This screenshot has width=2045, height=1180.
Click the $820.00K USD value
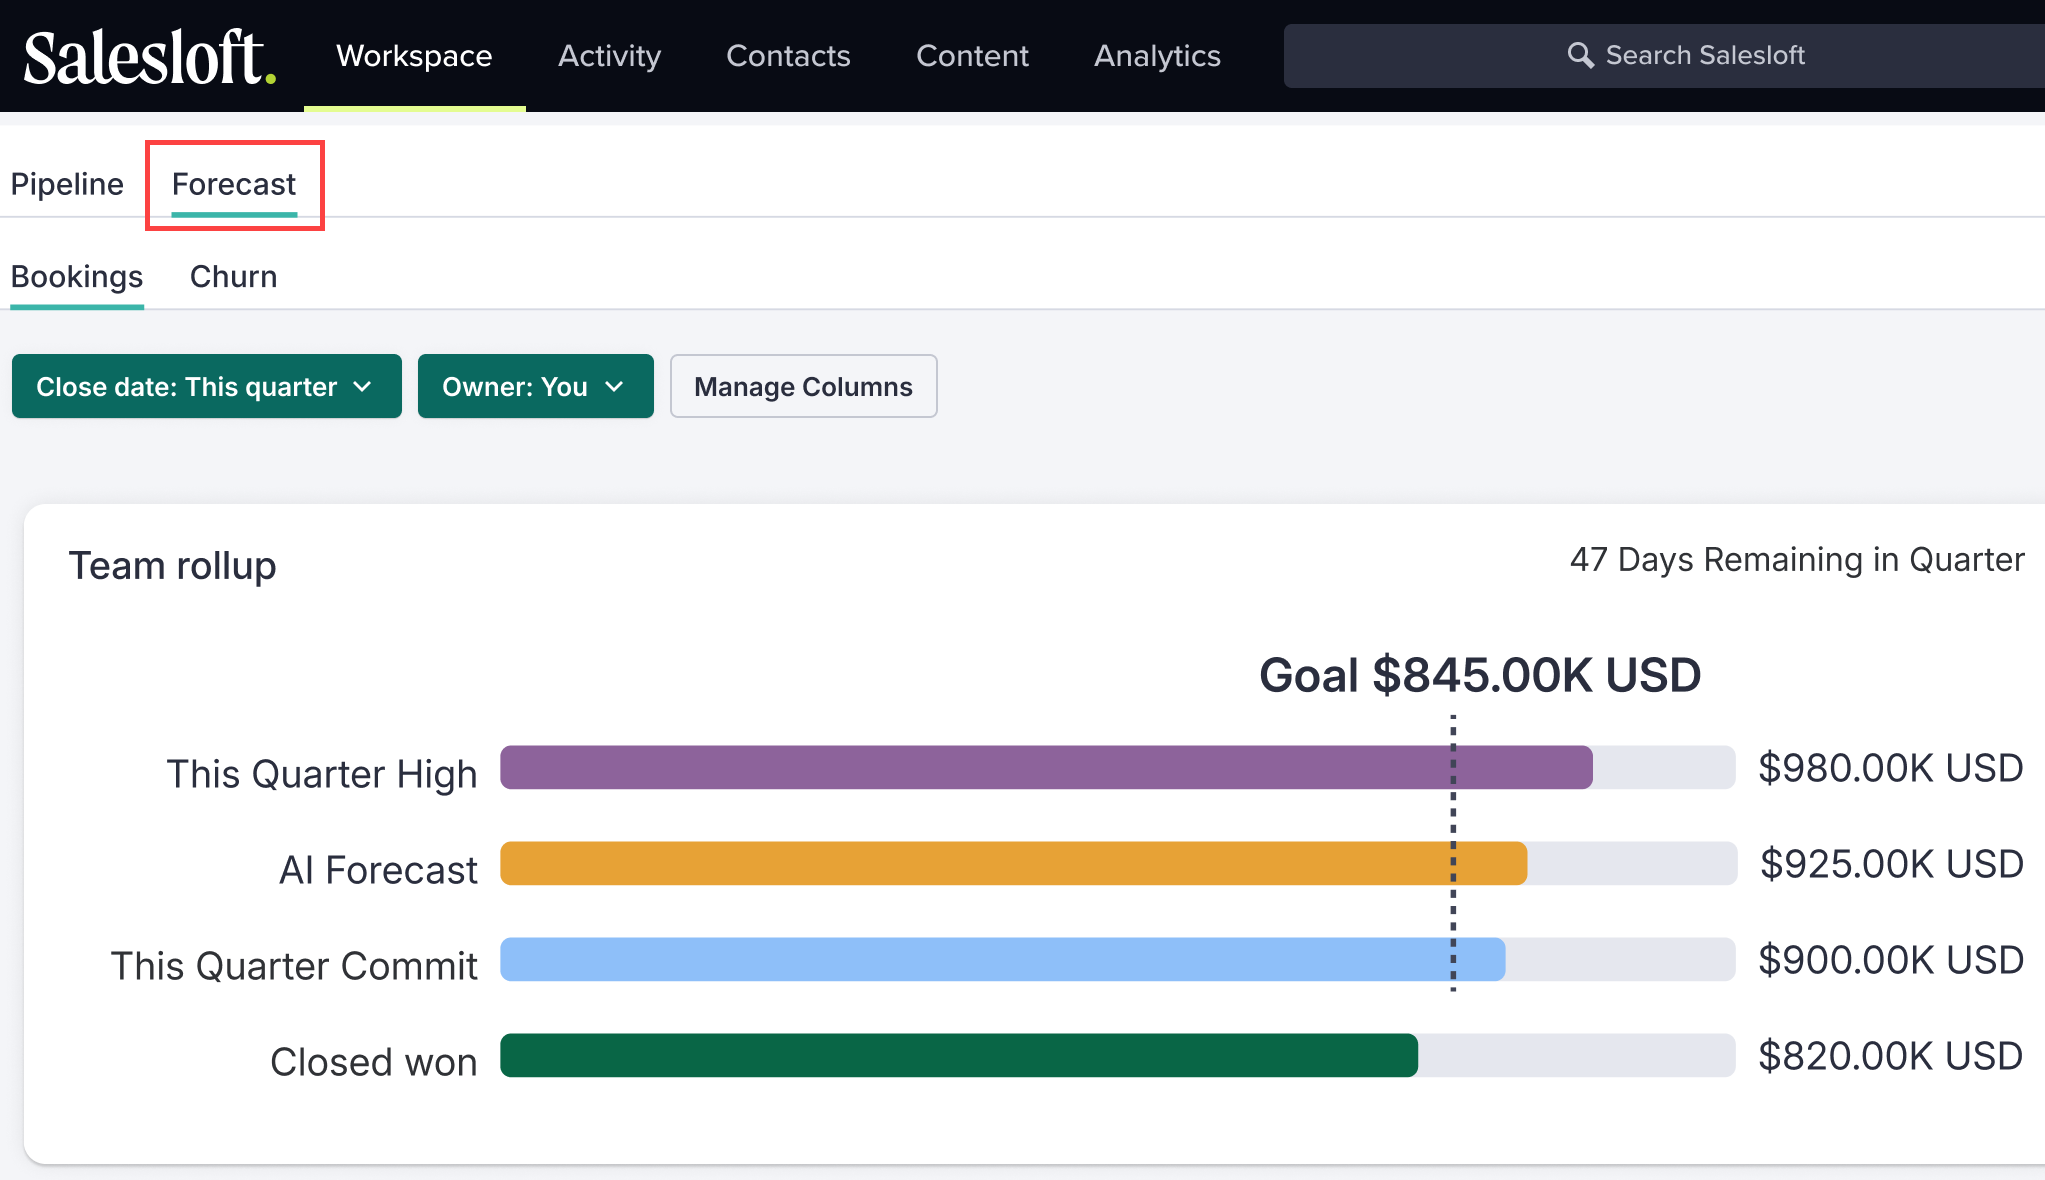pos(1891,1056)
